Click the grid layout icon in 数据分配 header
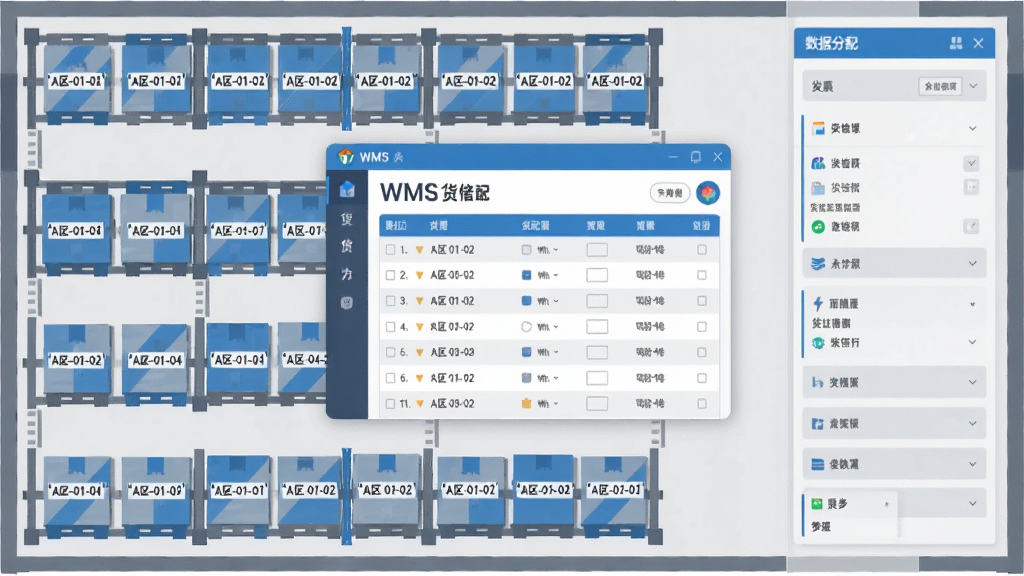The height and width of the screenshot is (576, 1024). pos(956,43)
